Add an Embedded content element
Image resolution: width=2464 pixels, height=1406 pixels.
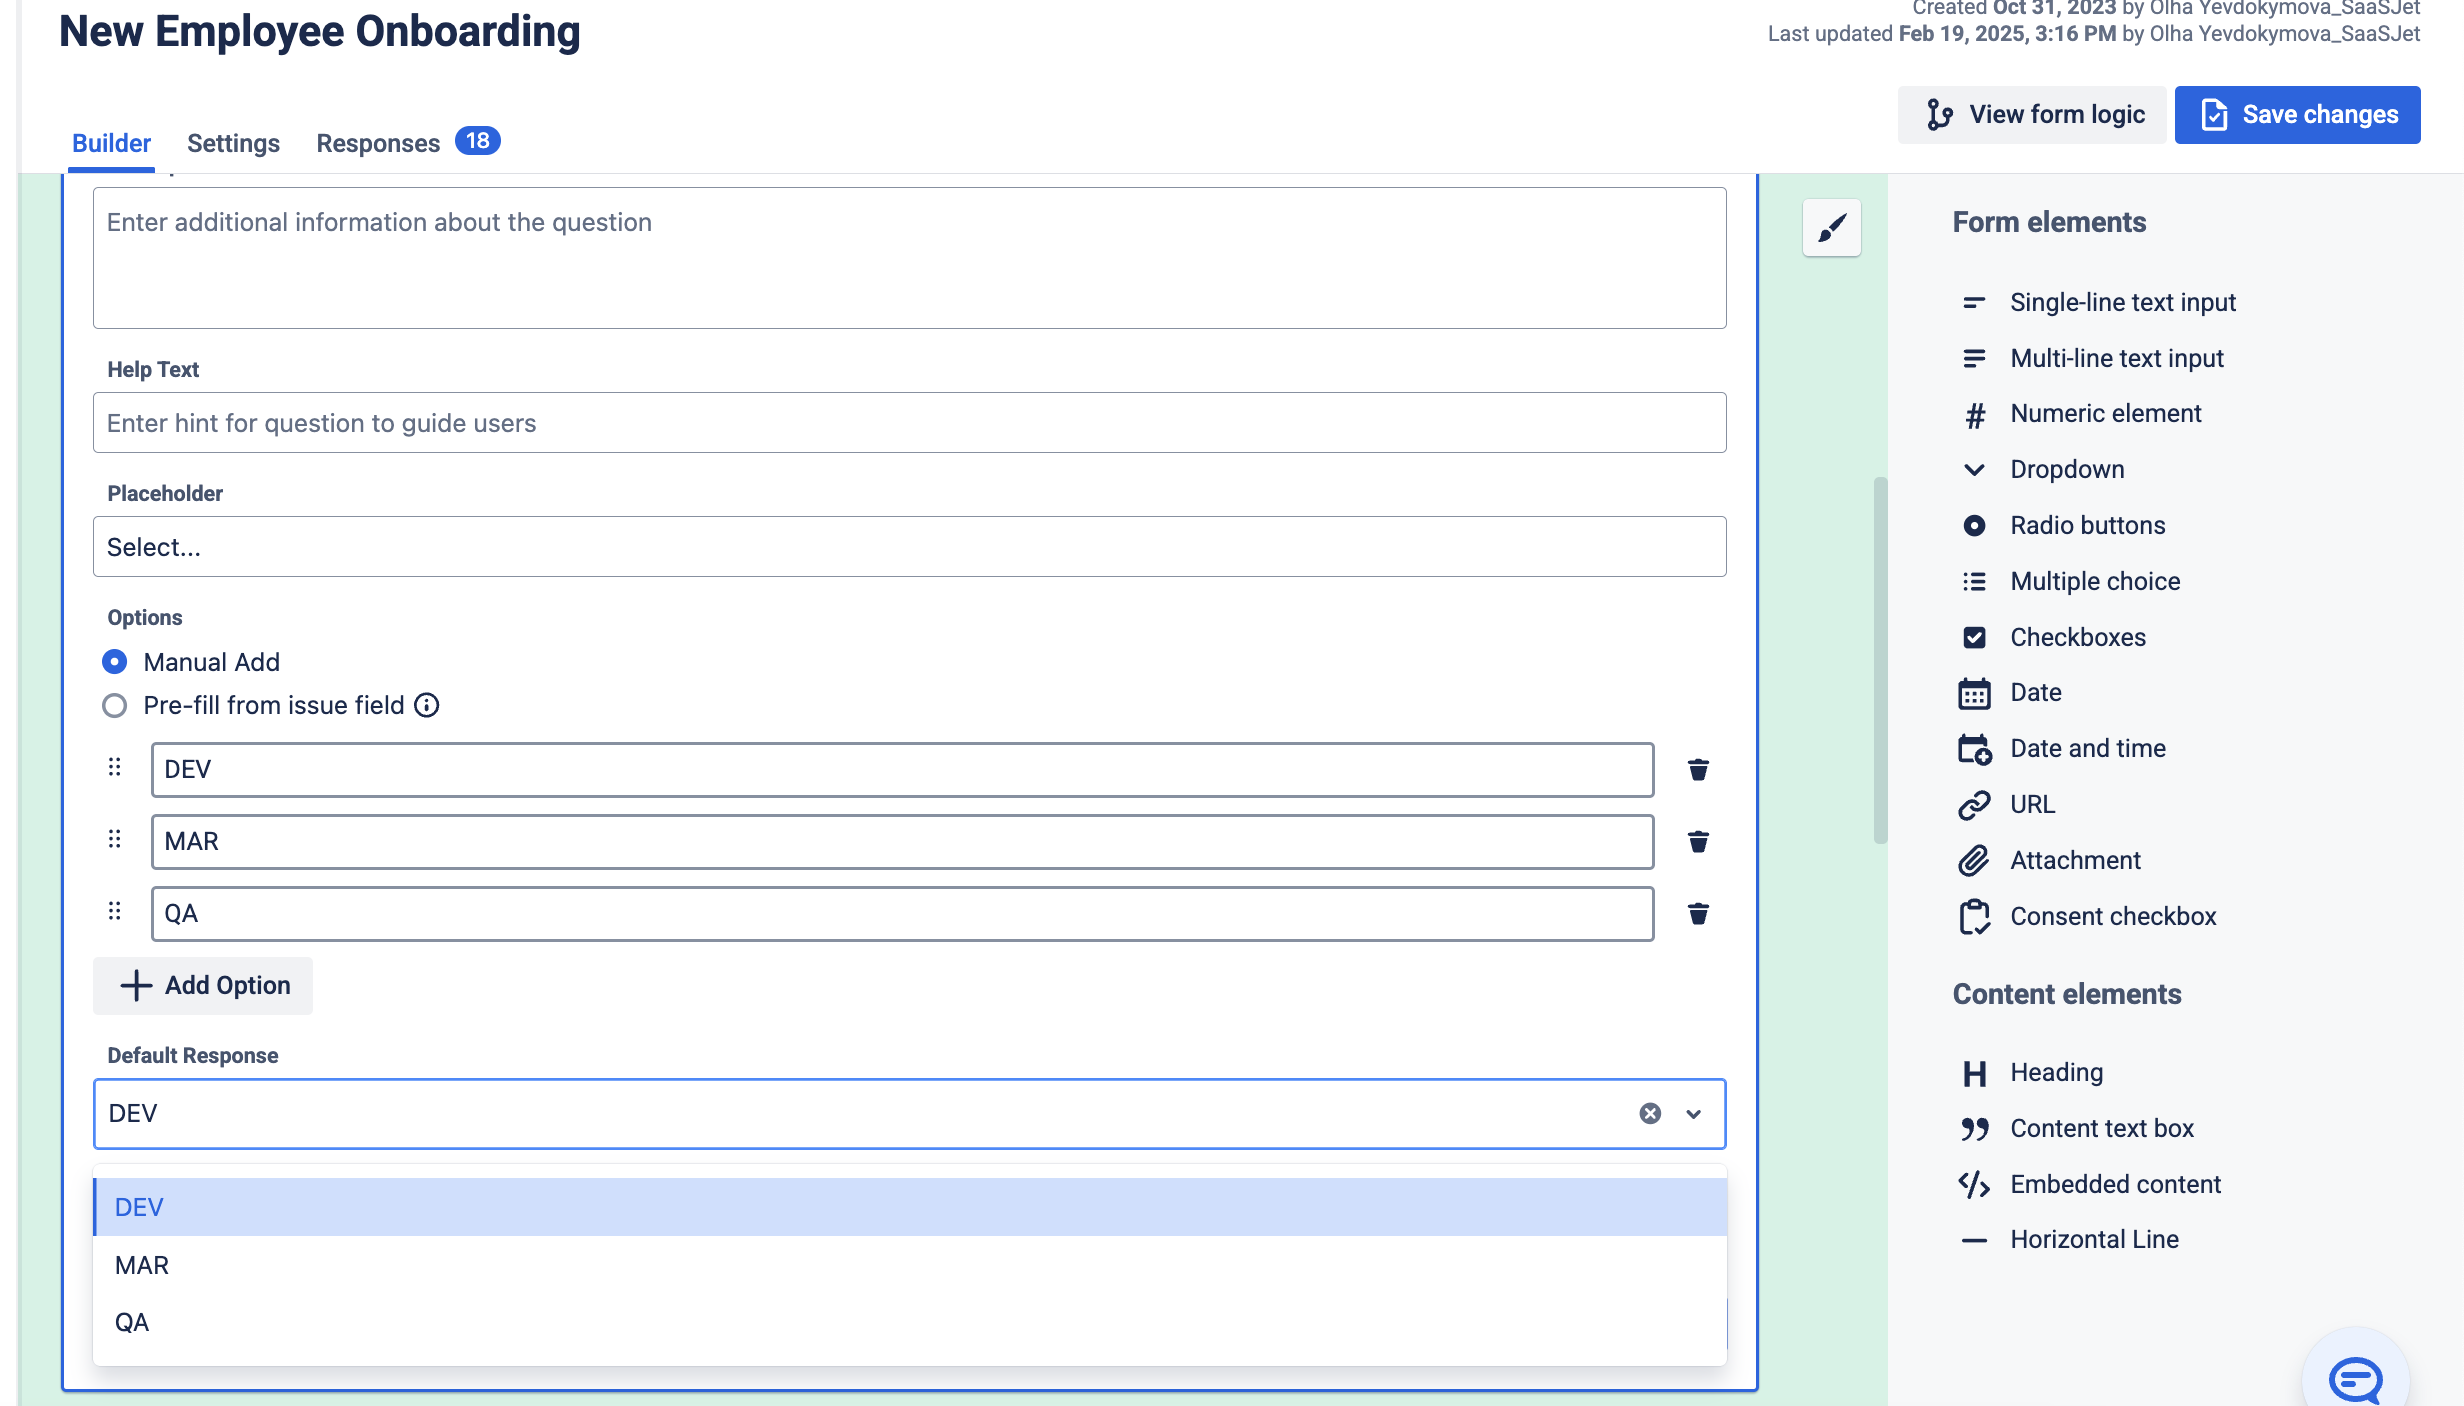[x=2090, y=1184]
